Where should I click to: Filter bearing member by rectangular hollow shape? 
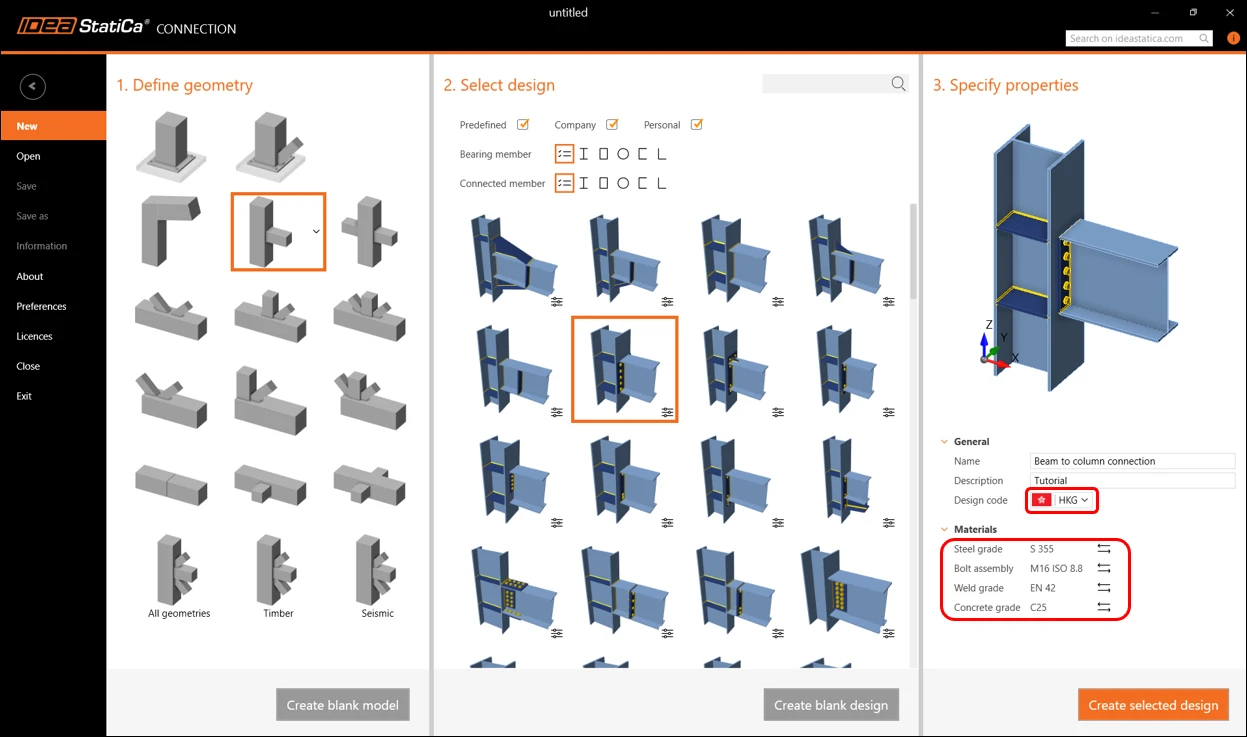click(603, 154)
